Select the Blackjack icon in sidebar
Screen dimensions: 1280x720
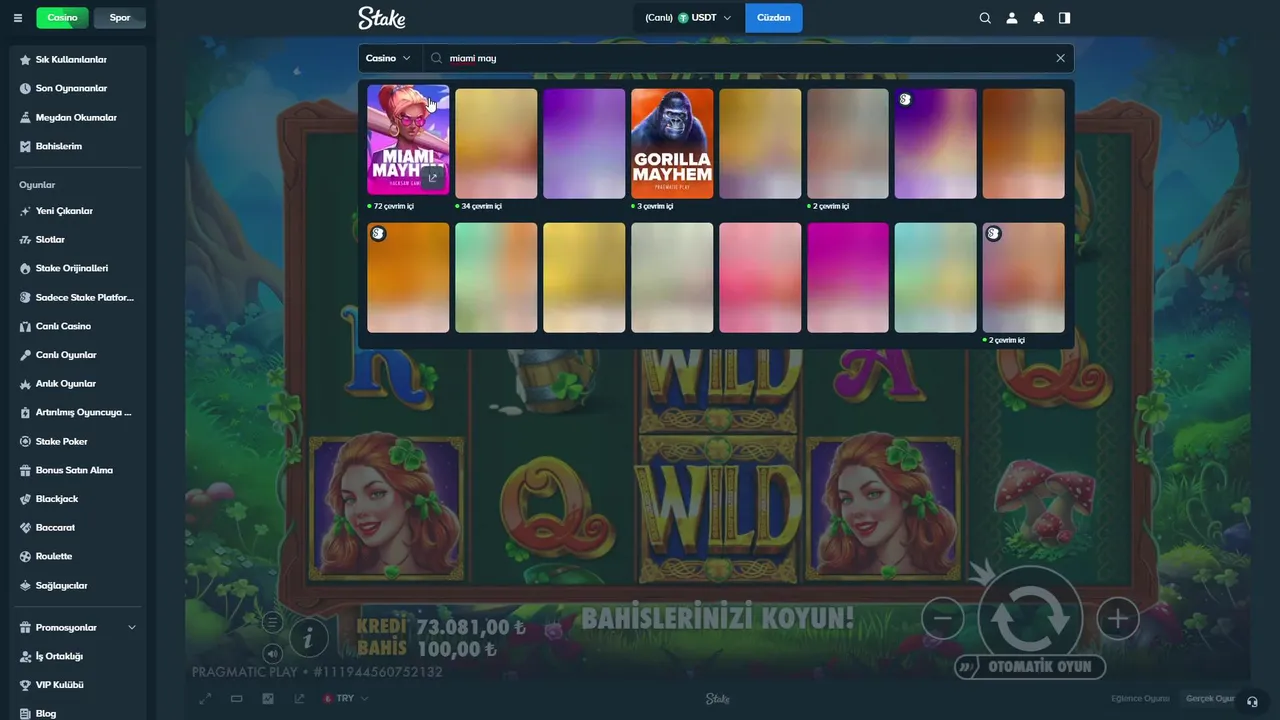point(26,499)
